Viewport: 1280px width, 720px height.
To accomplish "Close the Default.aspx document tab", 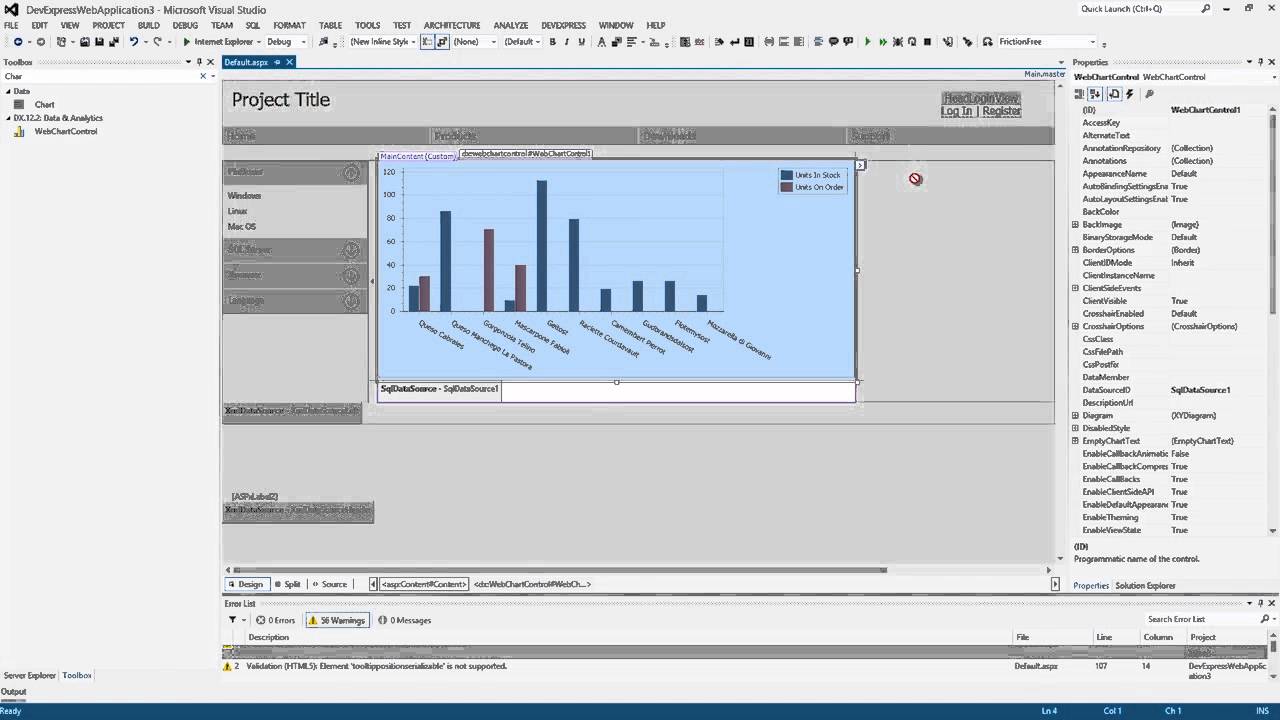I will [289, 62].
